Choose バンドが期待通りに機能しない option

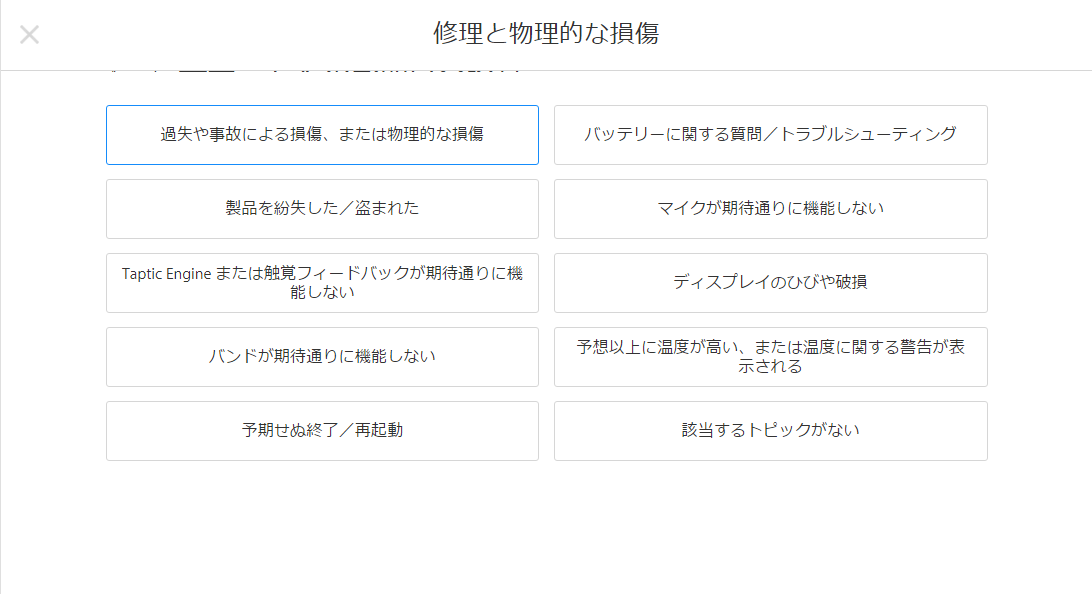coord(322,357)
